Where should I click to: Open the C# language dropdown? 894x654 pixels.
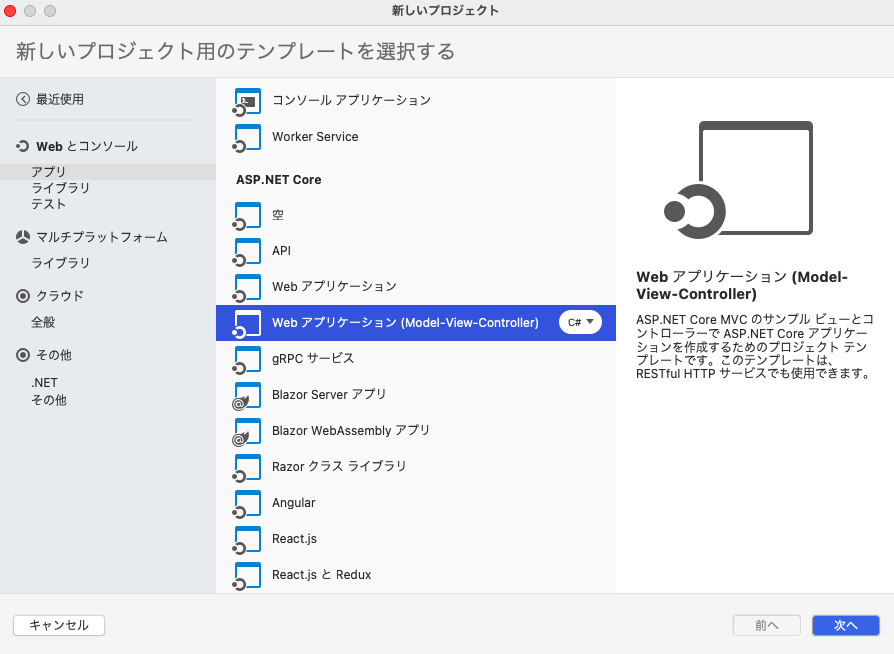[x=580, y=323]
